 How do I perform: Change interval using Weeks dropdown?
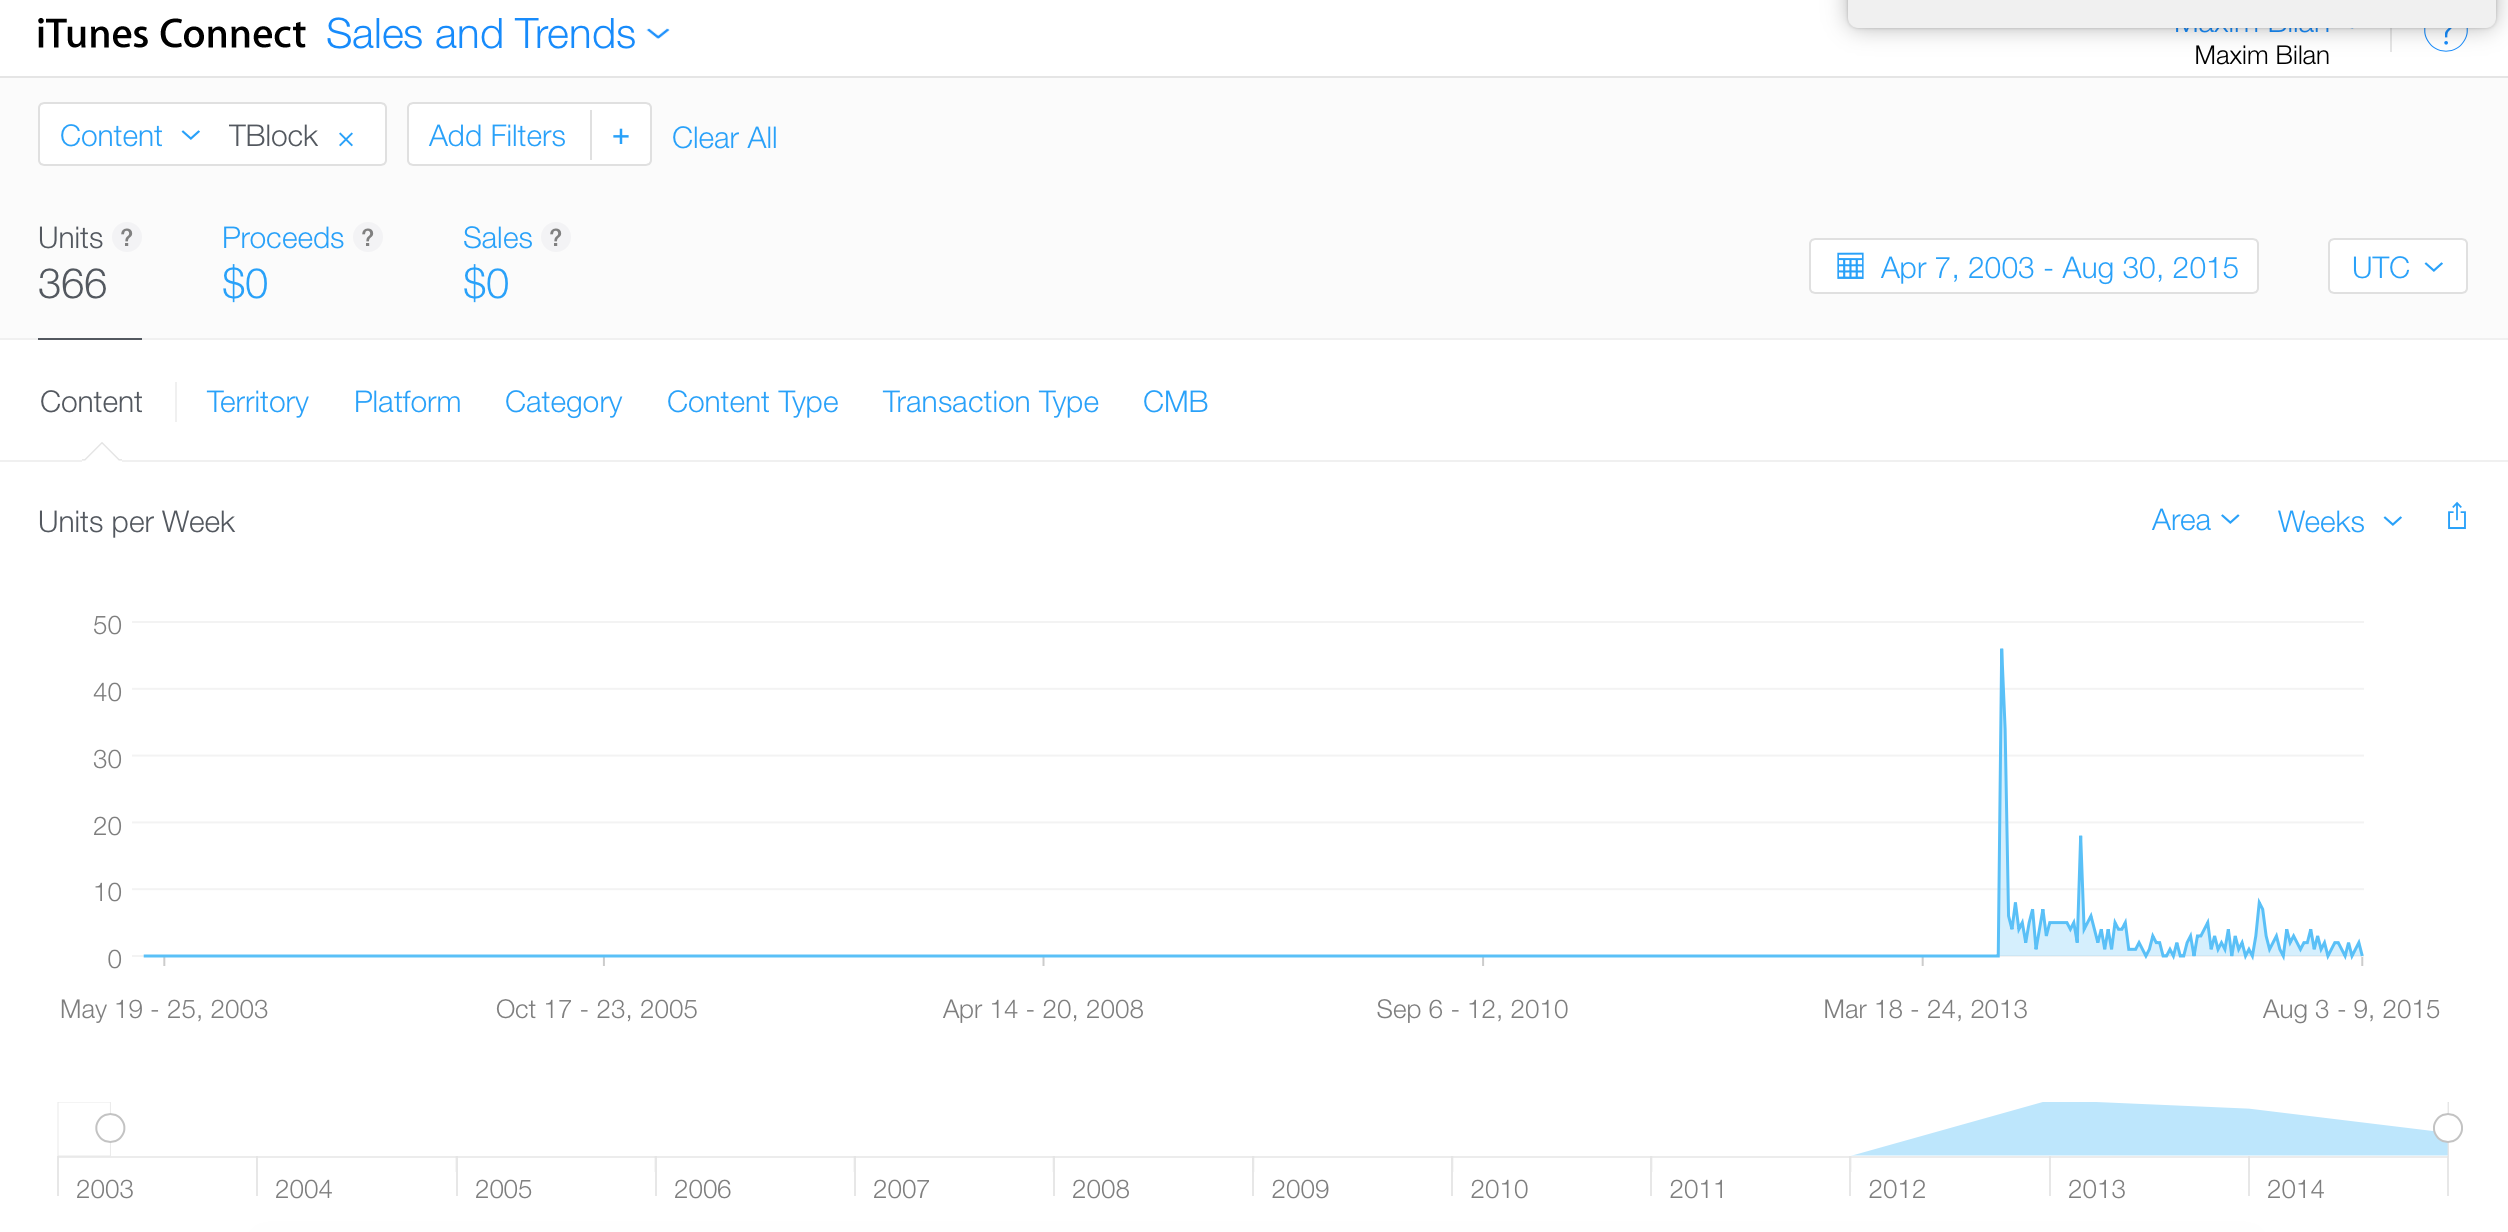coord(2339,522)
